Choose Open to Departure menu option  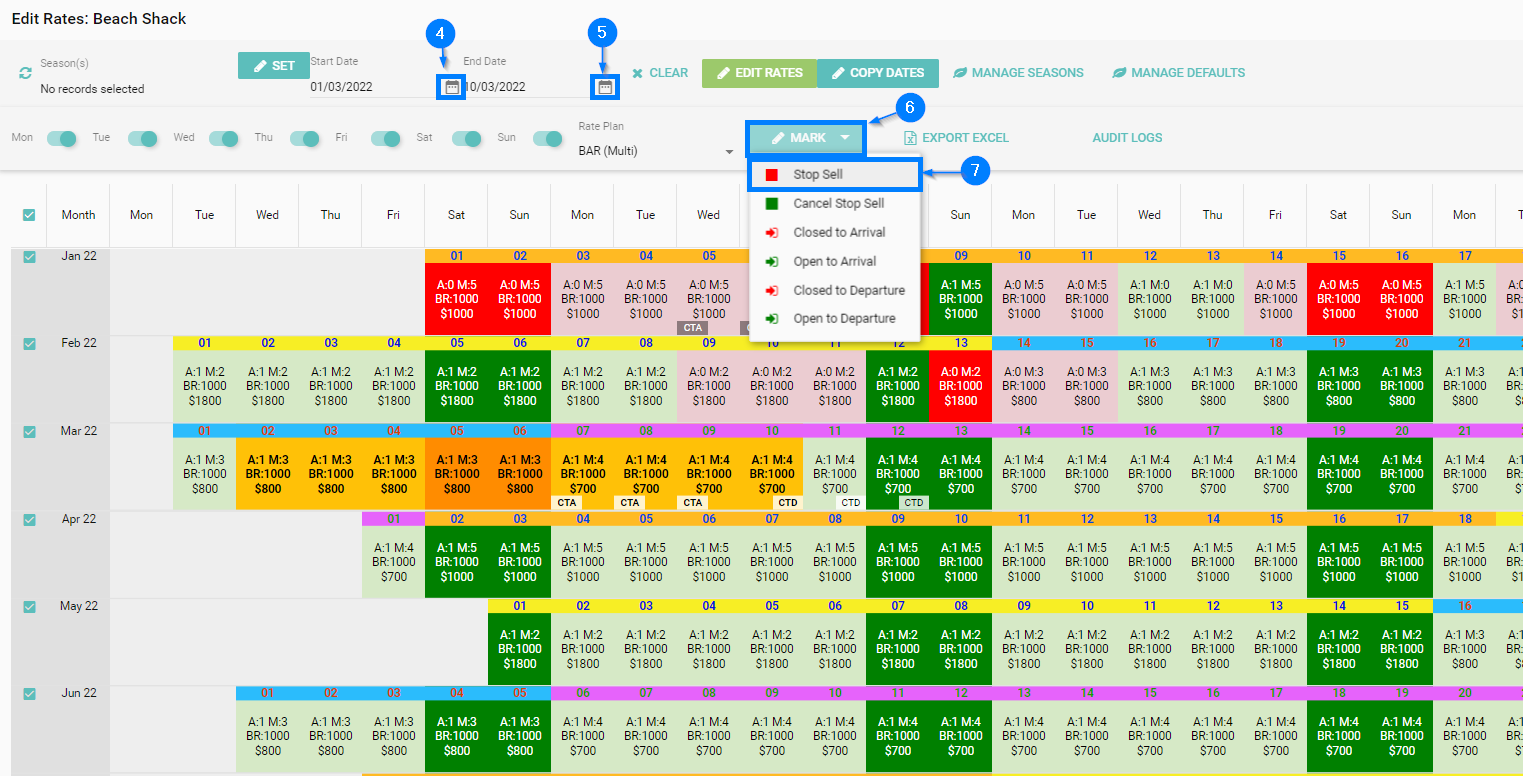click(x=843, y=319)
